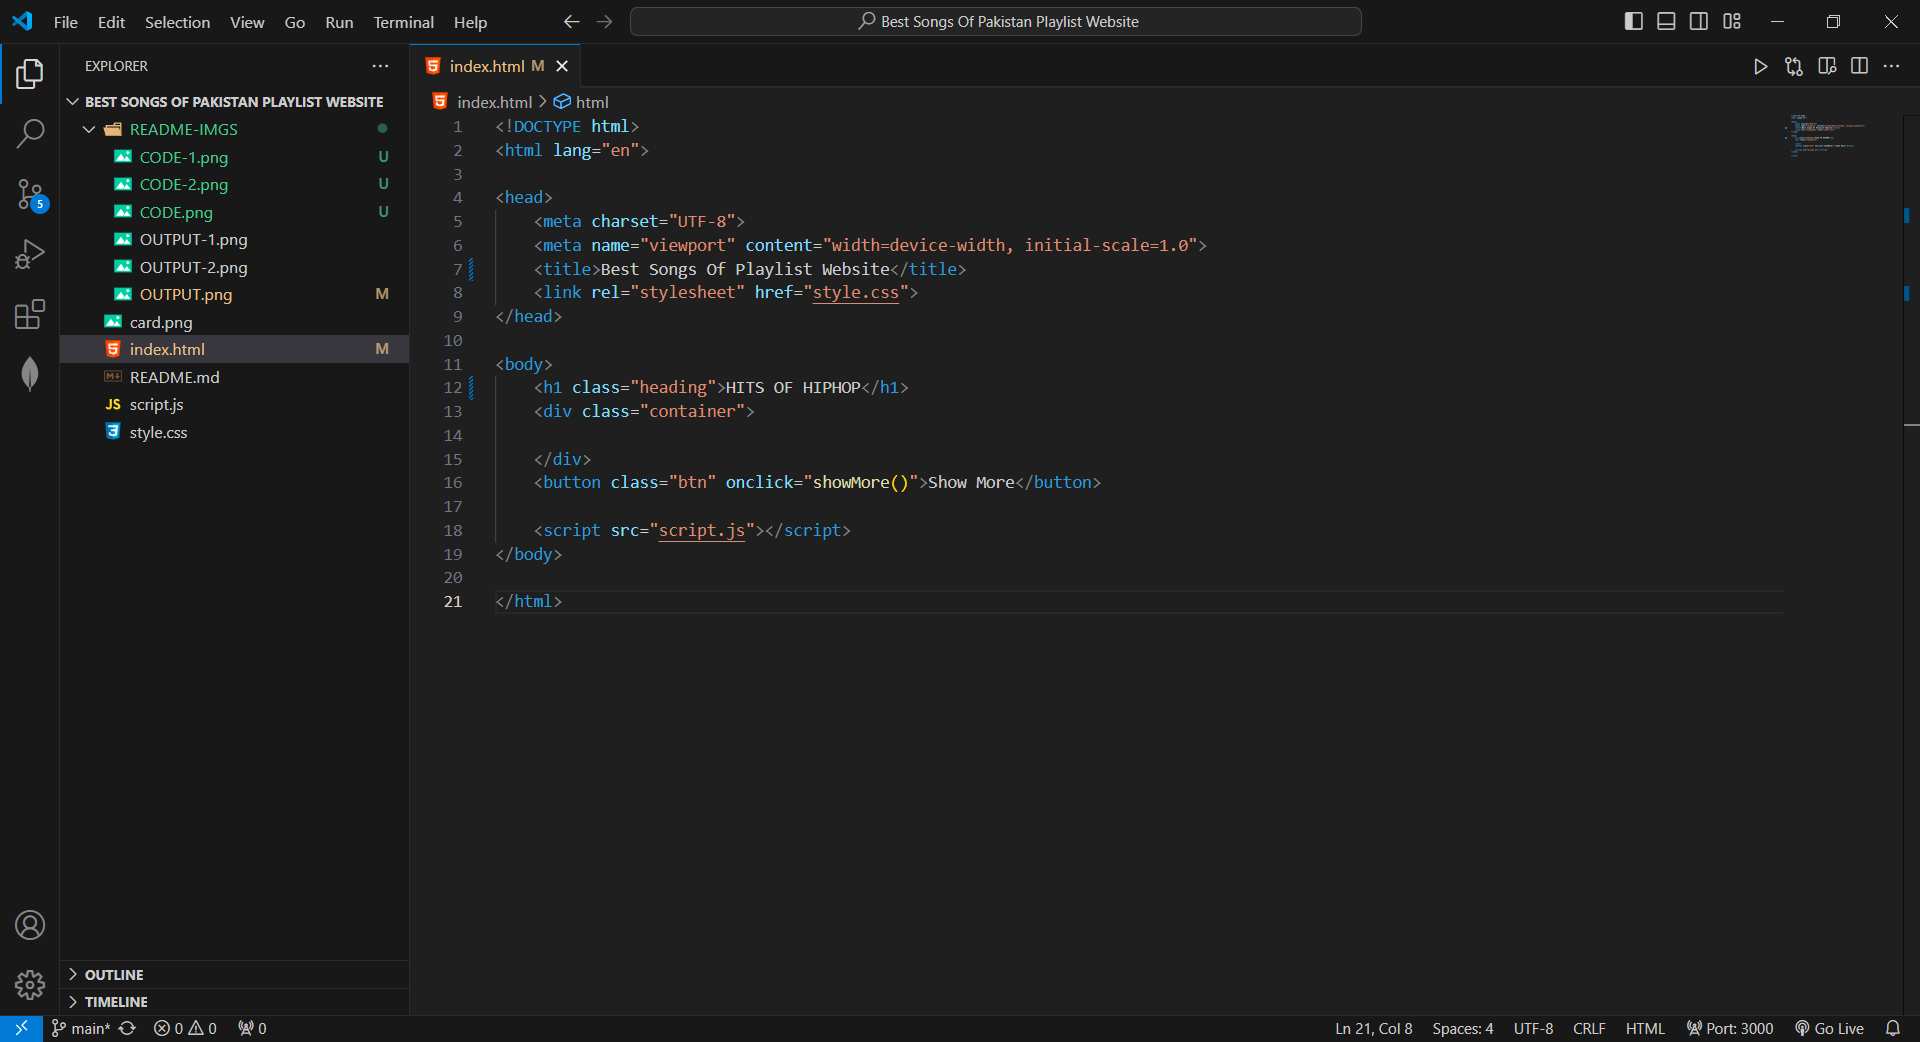
Task: Go forward with the right arrow
Action: click(x=604, y=21)
